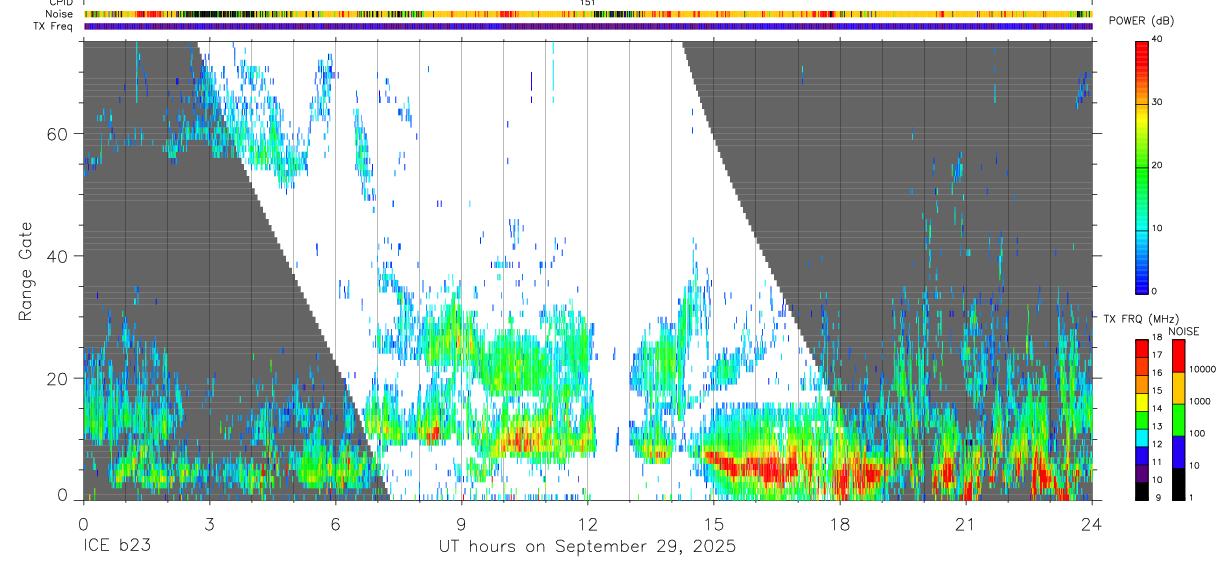Click the 'Noise' strip label at top left

60,14
